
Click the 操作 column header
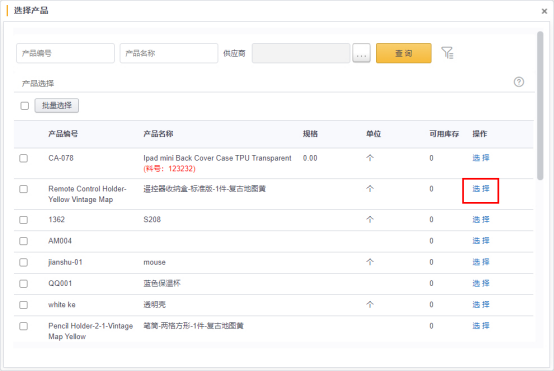click(x=480, y=134)
